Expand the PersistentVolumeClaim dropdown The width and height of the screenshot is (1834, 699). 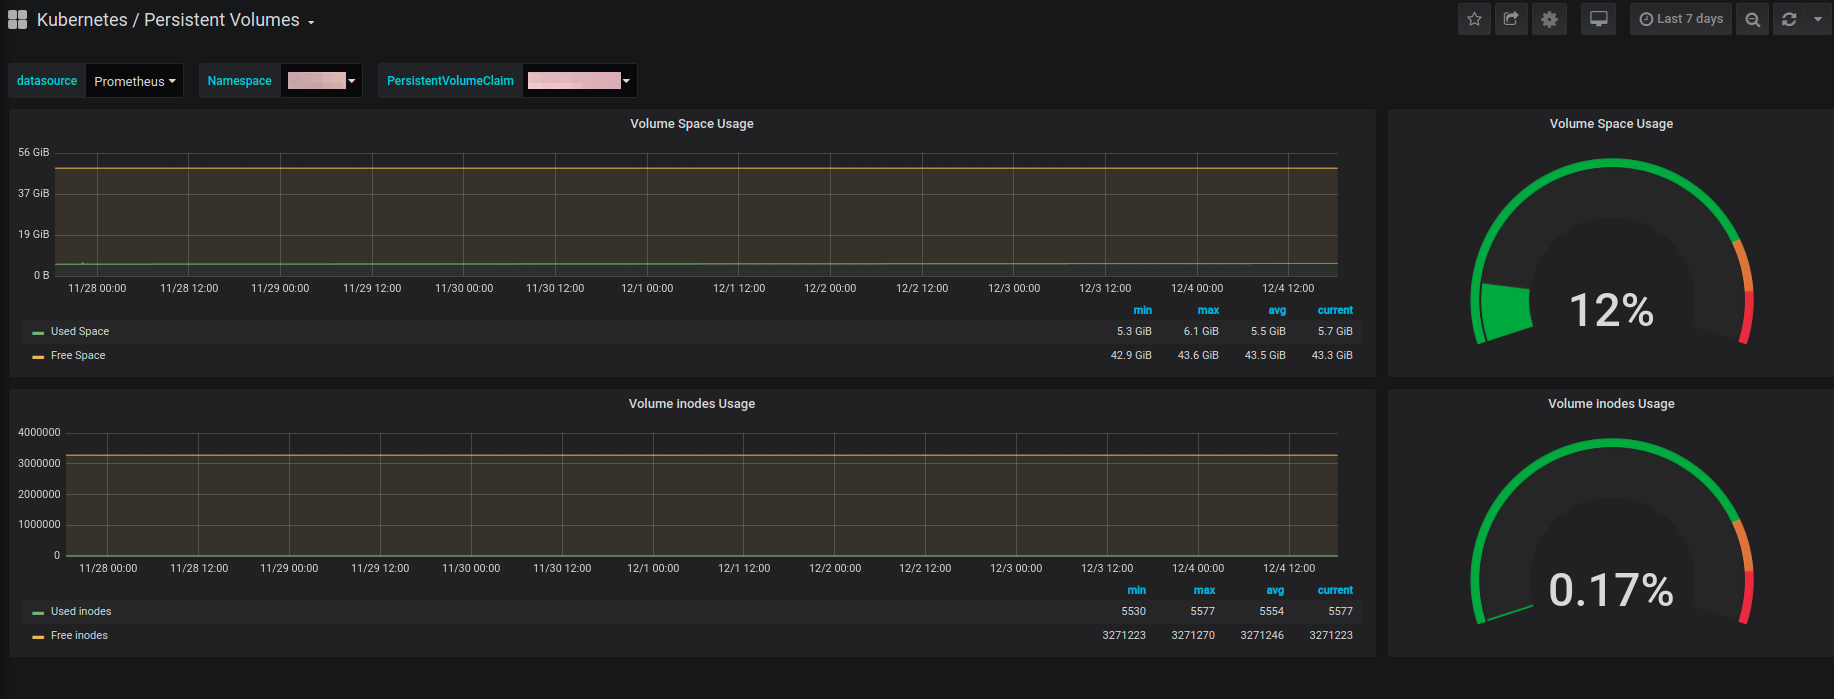click(579, 81)
